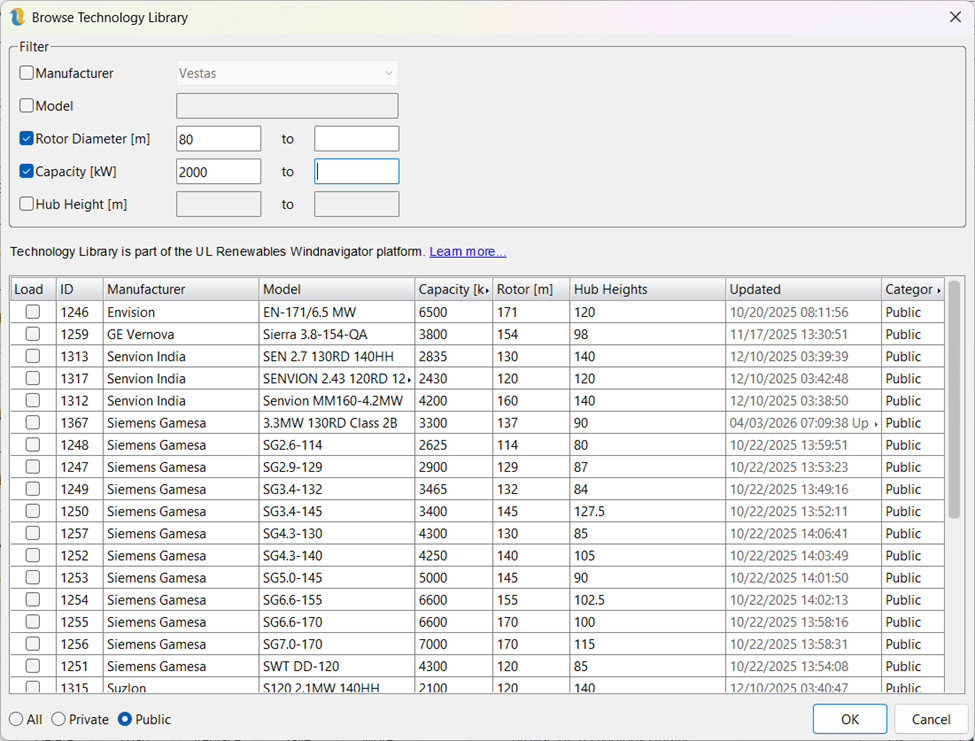This screenshot has width=975, height=741.
Task: Click the Capacity maximum input field
Action: [x=356, y=172]
